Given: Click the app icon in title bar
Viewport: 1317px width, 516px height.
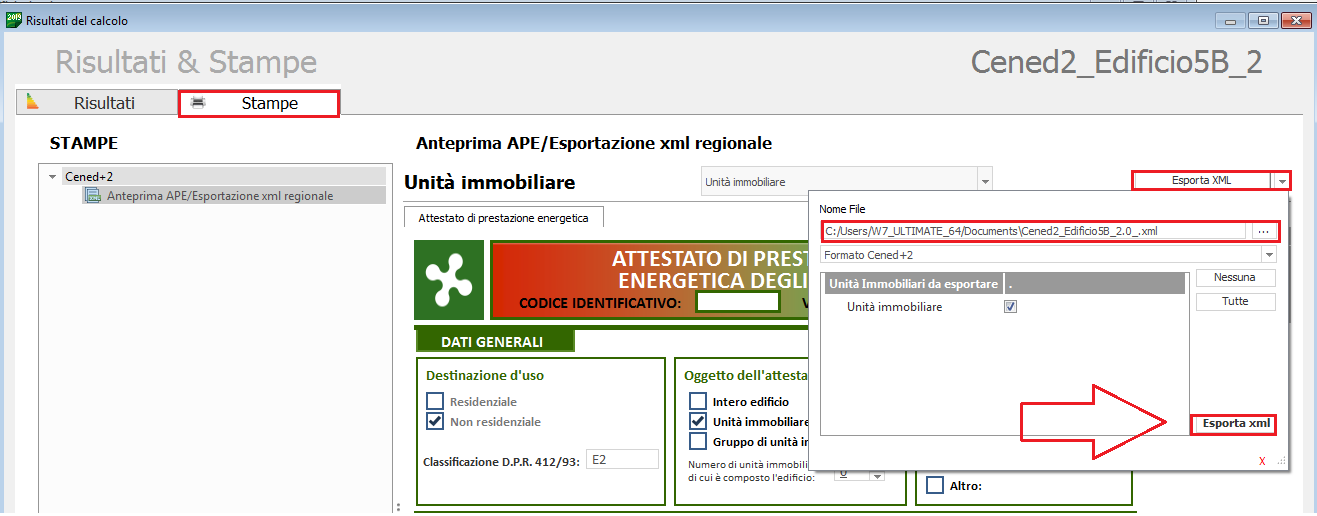Looking at the screenshot, I should click(14, 20).
